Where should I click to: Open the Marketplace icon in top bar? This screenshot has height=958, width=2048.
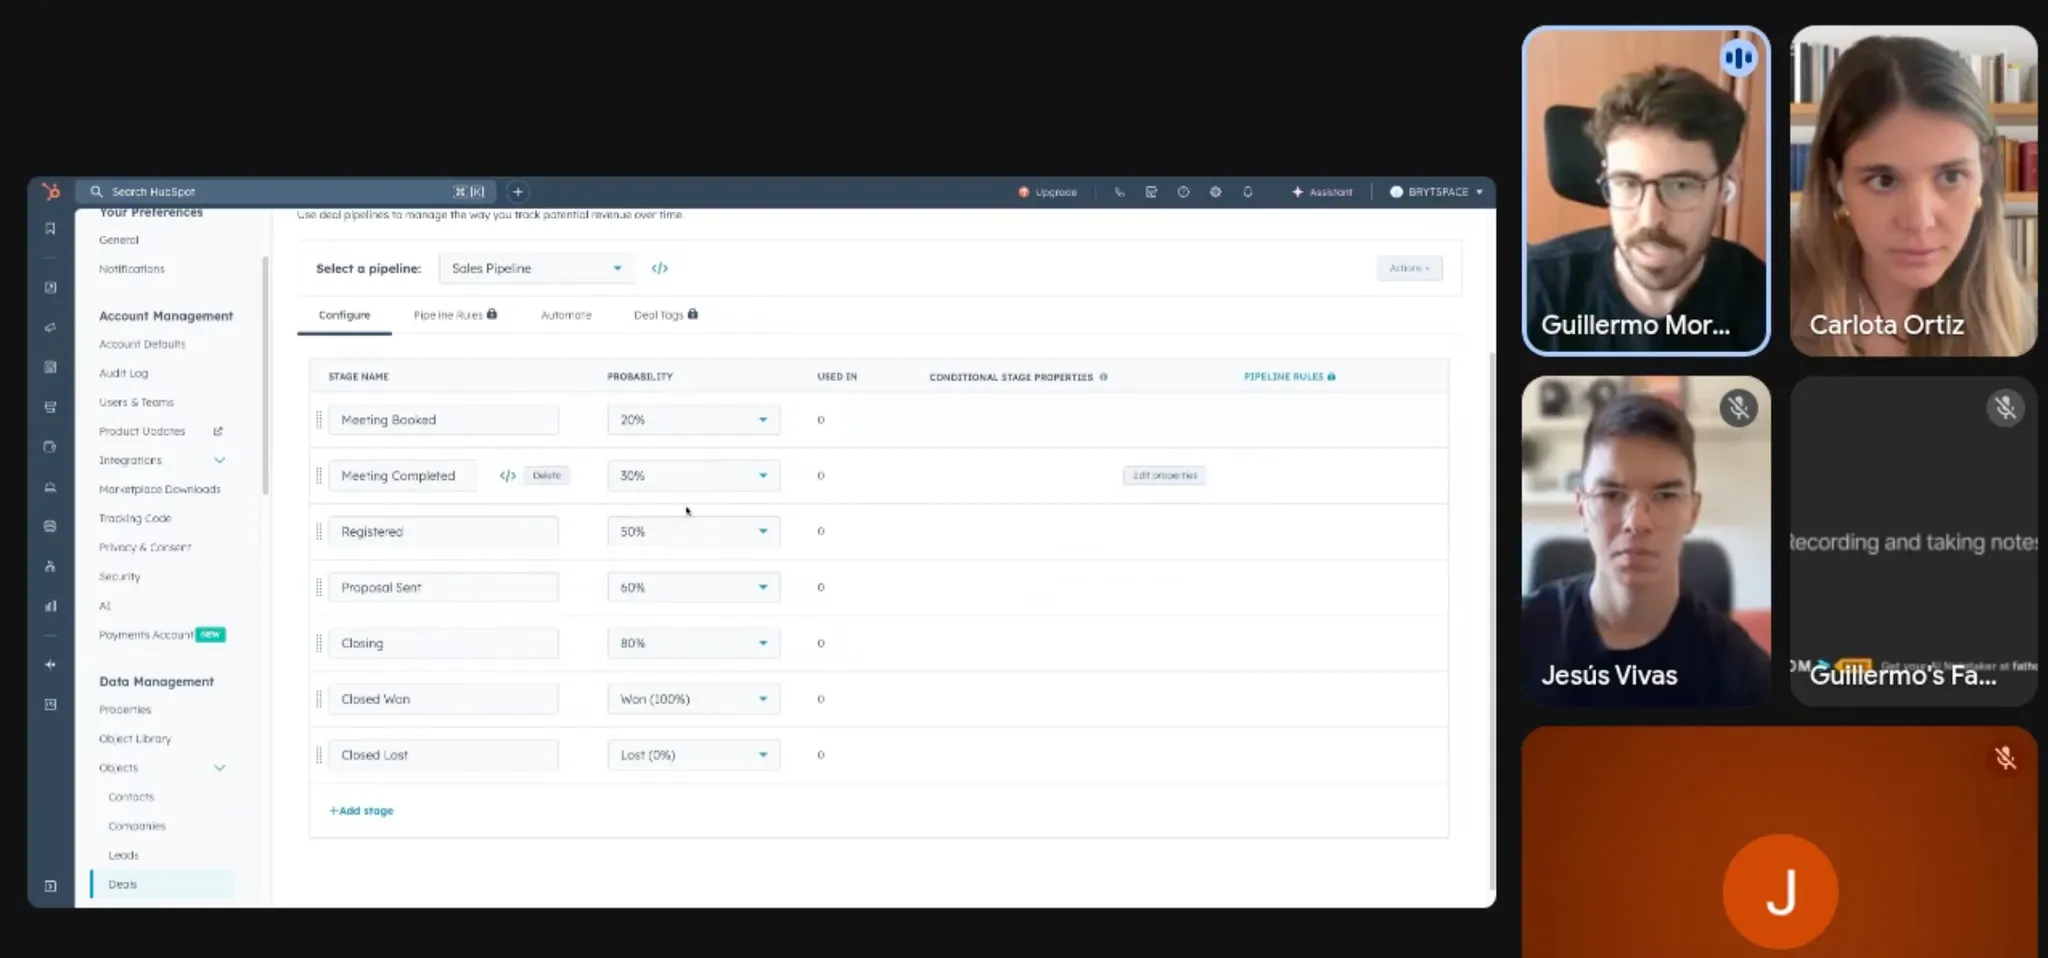(x=1151, y=192)
